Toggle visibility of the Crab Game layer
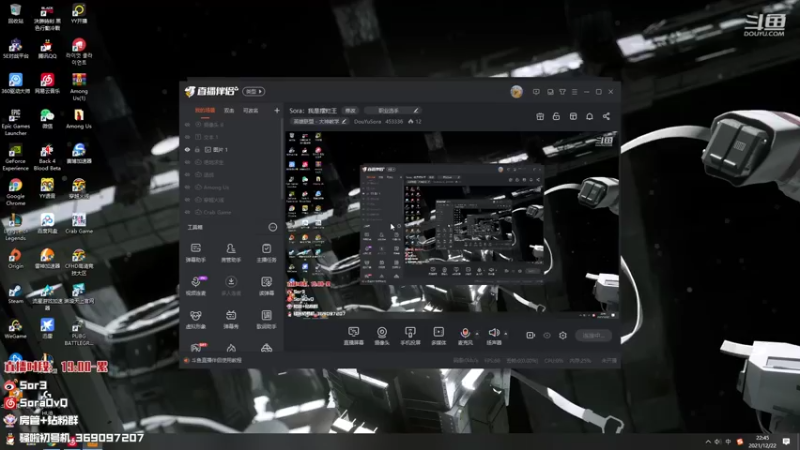The width and height of the screenshot is (800, 450). click(x=187, y=212)
